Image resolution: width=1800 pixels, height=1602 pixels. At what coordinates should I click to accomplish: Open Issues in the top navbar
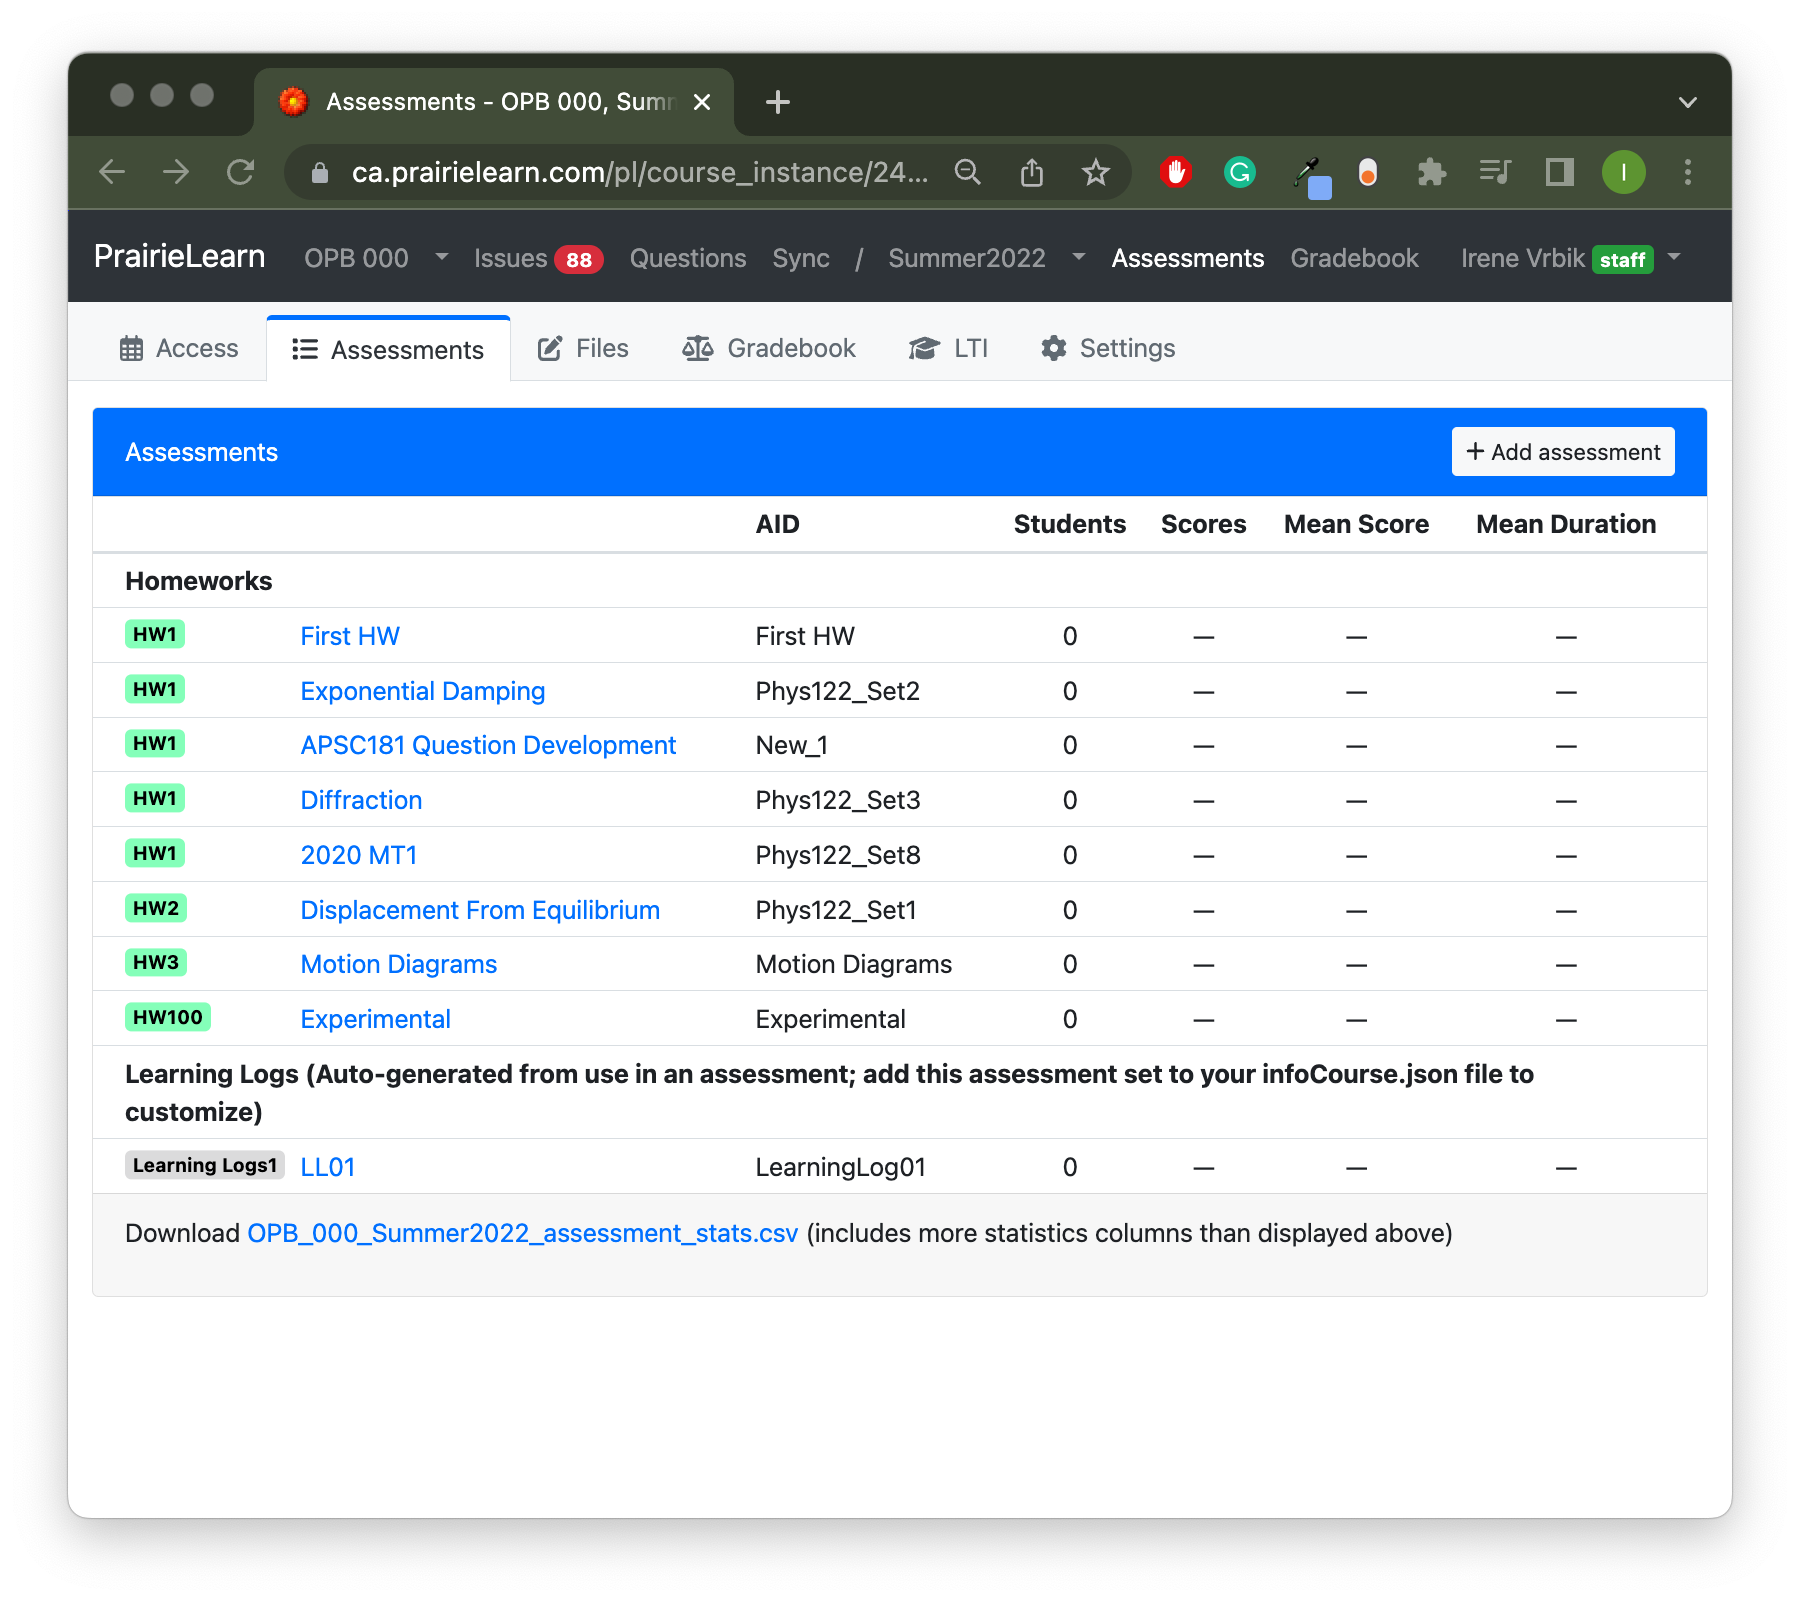pyautogui.click(x=538, y=258)
